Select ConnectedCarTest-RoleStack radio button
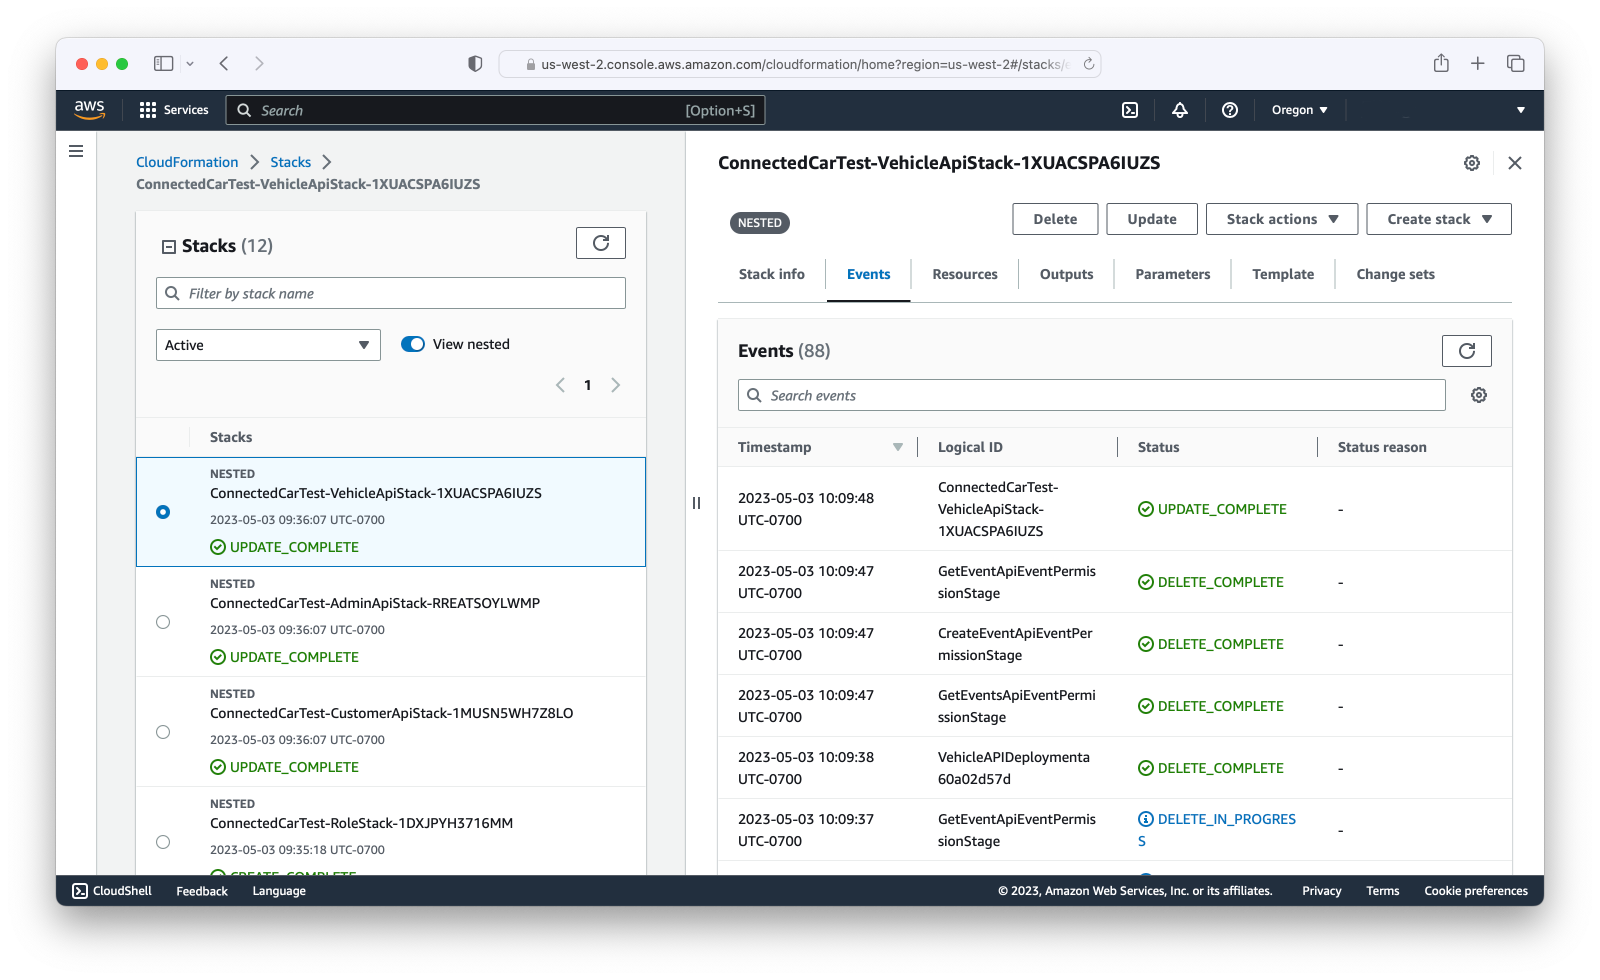 click(163, 842)
